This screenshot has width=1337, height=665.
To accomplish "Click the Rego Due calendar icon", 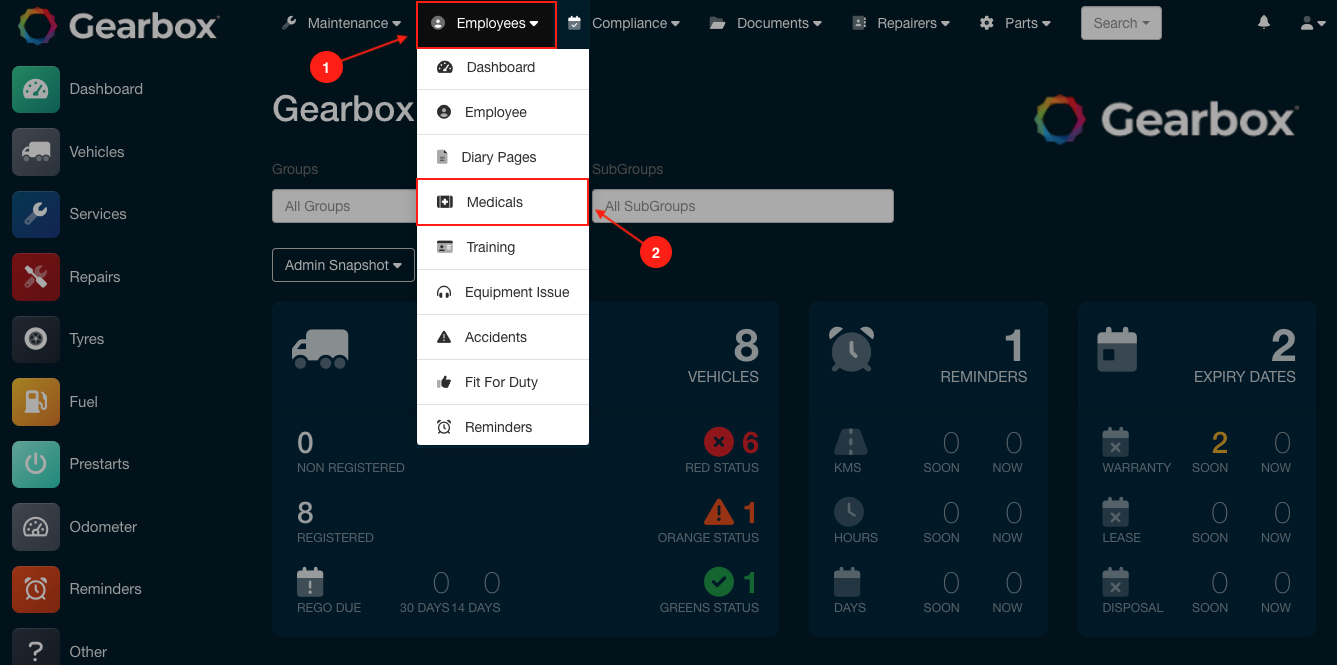I will [x=310, y=582].
